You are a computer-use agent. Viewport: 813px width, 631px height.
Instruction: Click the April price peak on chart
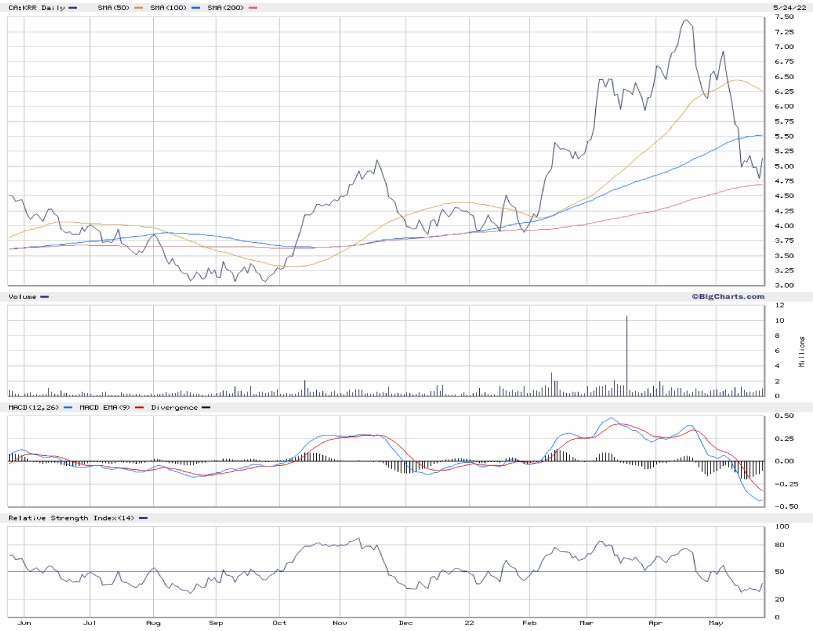[x=685, y=20]
